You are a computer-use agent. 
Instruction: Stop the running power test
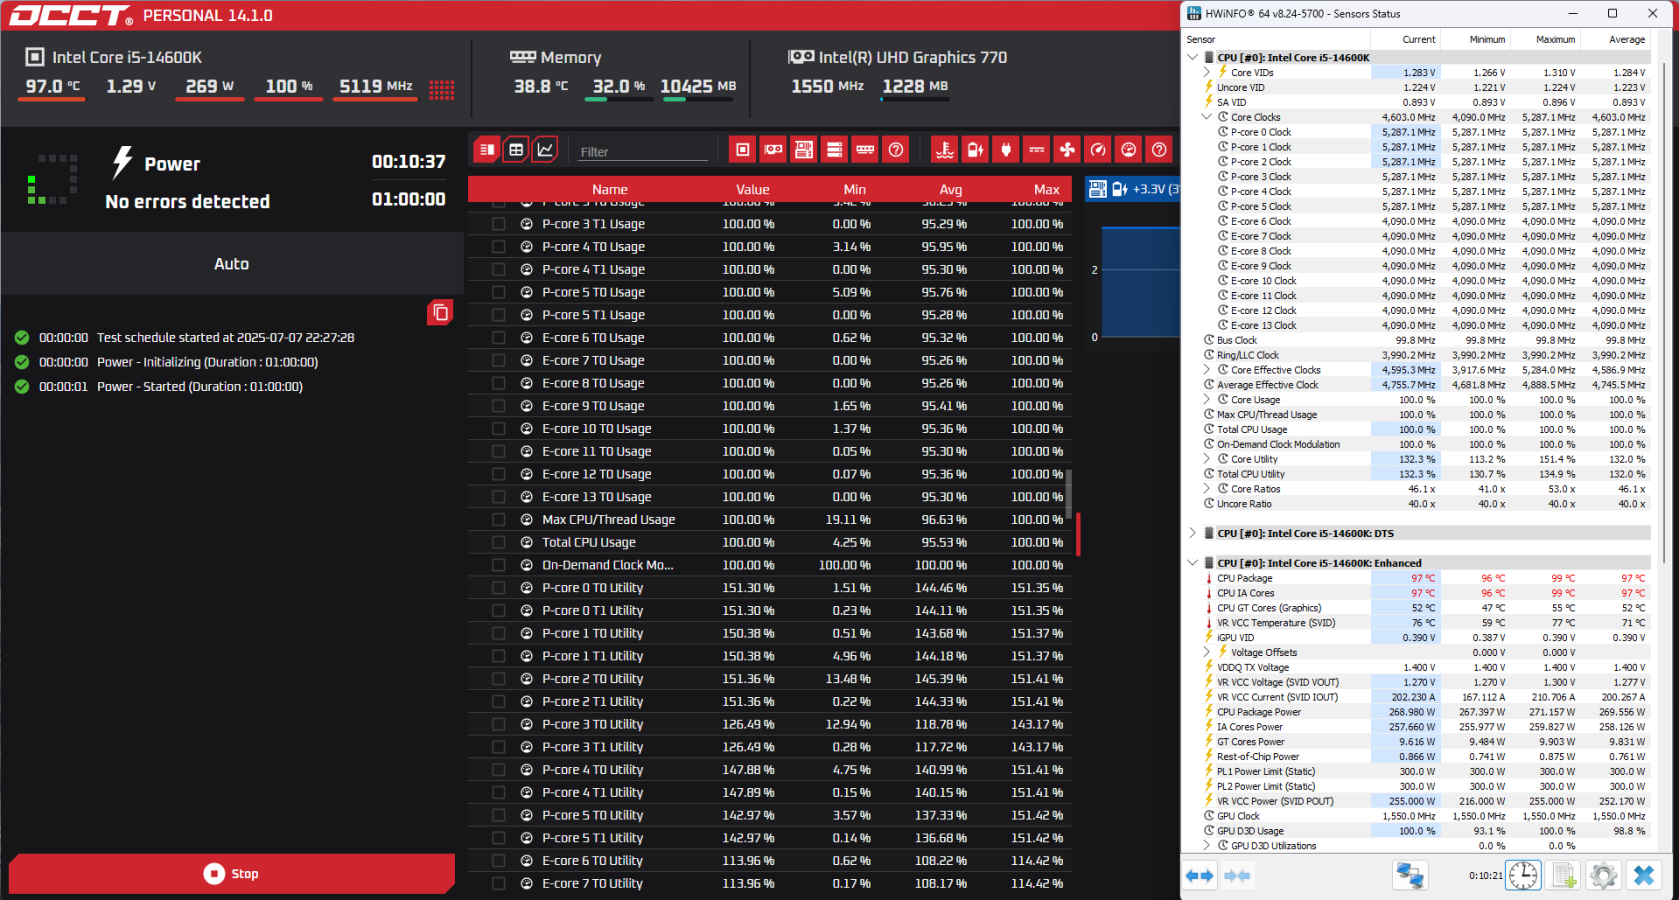tap(231, 873)
